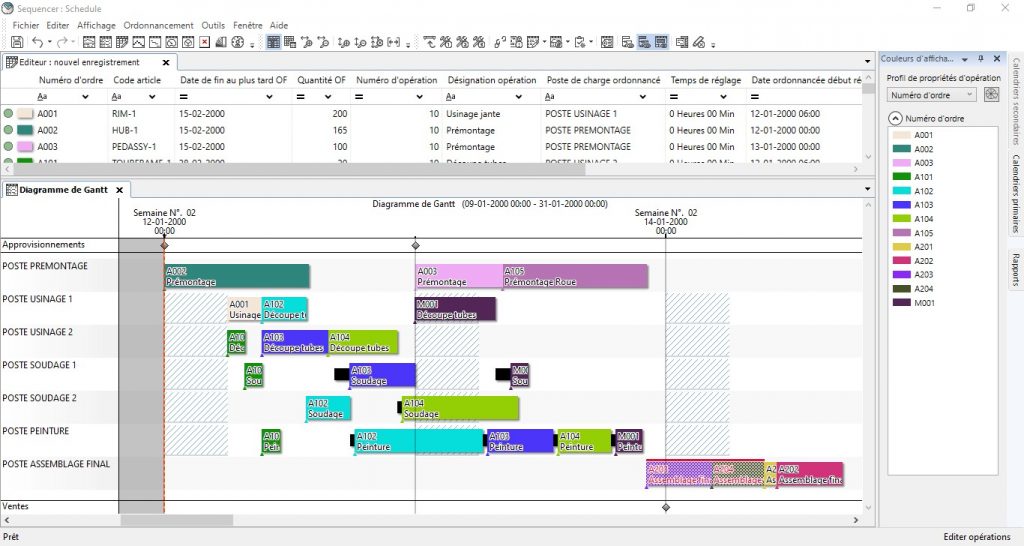Image resolution: width=1024 pixels, height=546 pixels.
Task: Toggle the green status circle of A001
Action: 8,114
